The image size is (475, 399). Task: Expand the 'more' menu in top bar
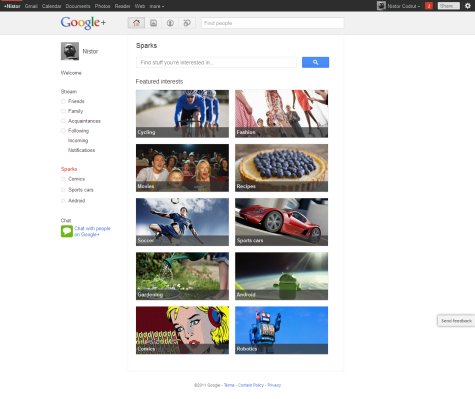click(x=156, y=6)
